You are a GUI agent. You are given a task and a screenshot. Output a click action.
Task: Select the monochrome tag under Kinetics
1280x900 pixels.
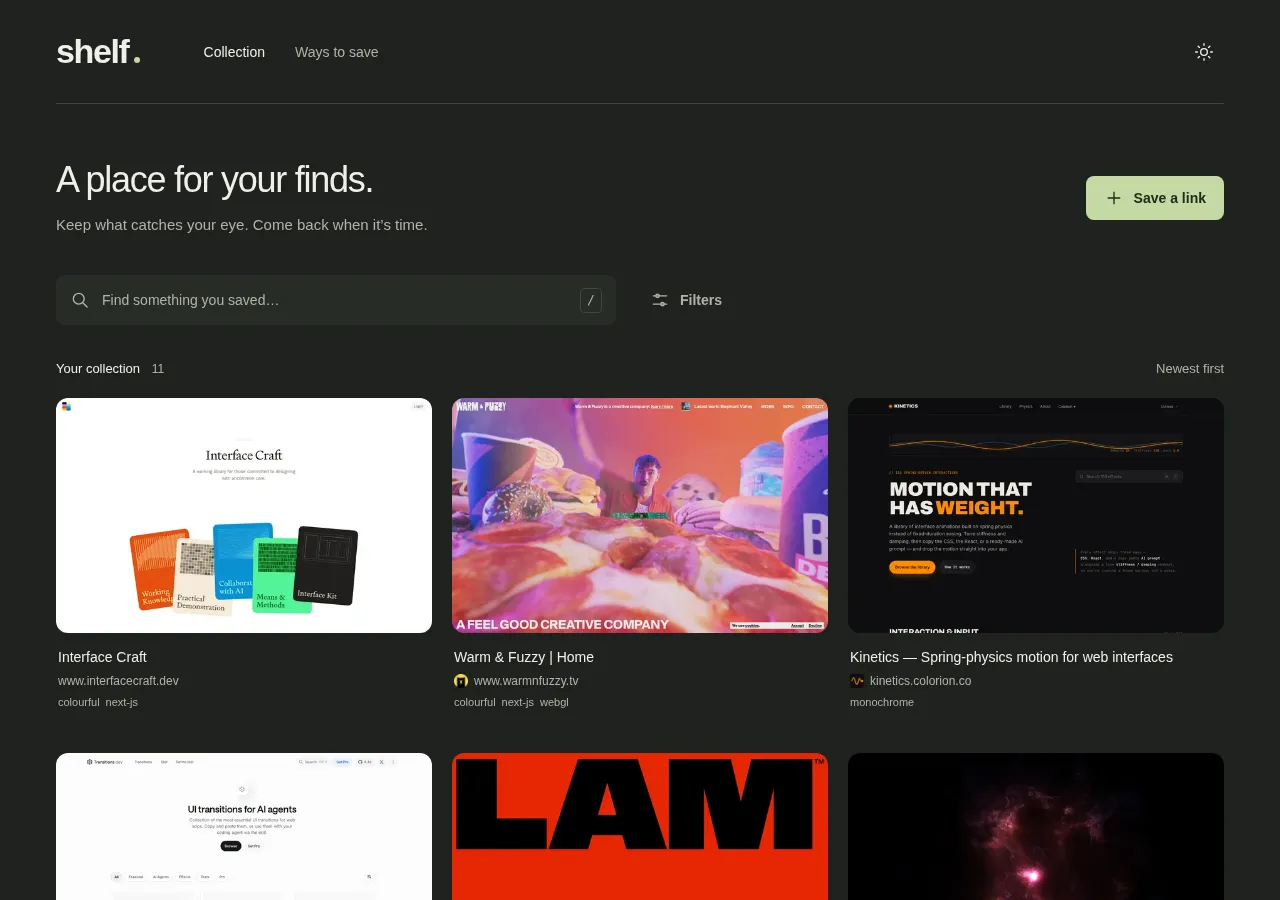tap(882, 702)
